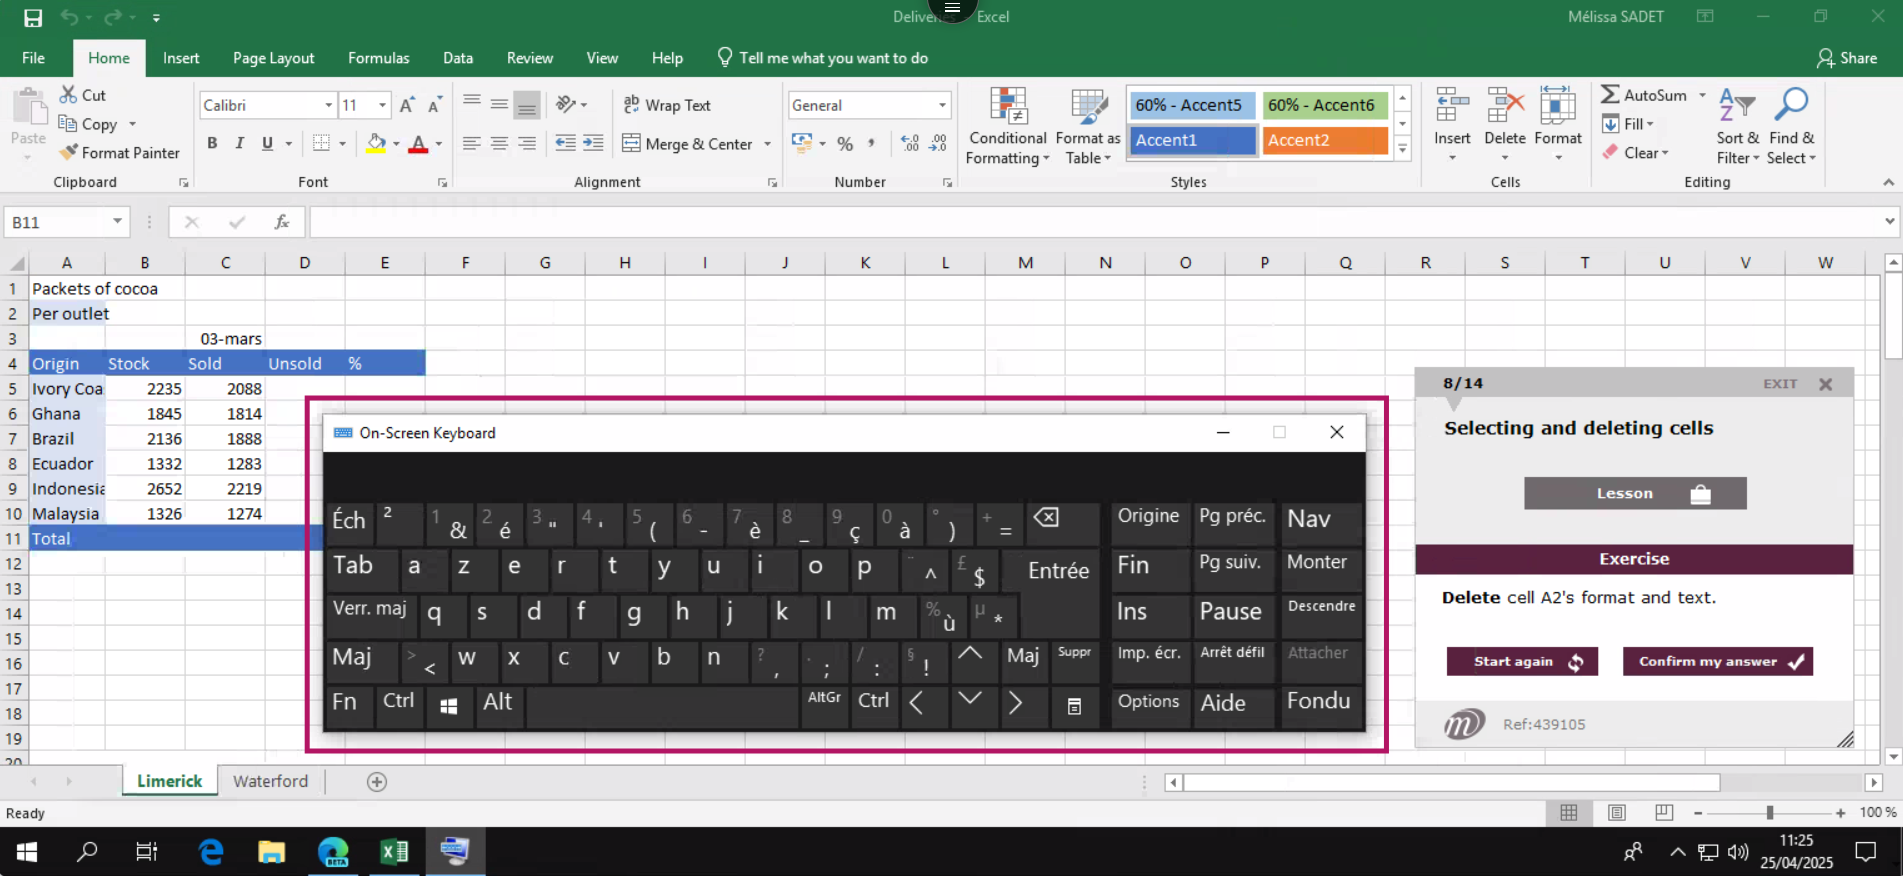Toggle Center horizontal alignment
1903x876 pixels.
click(499, 143)
